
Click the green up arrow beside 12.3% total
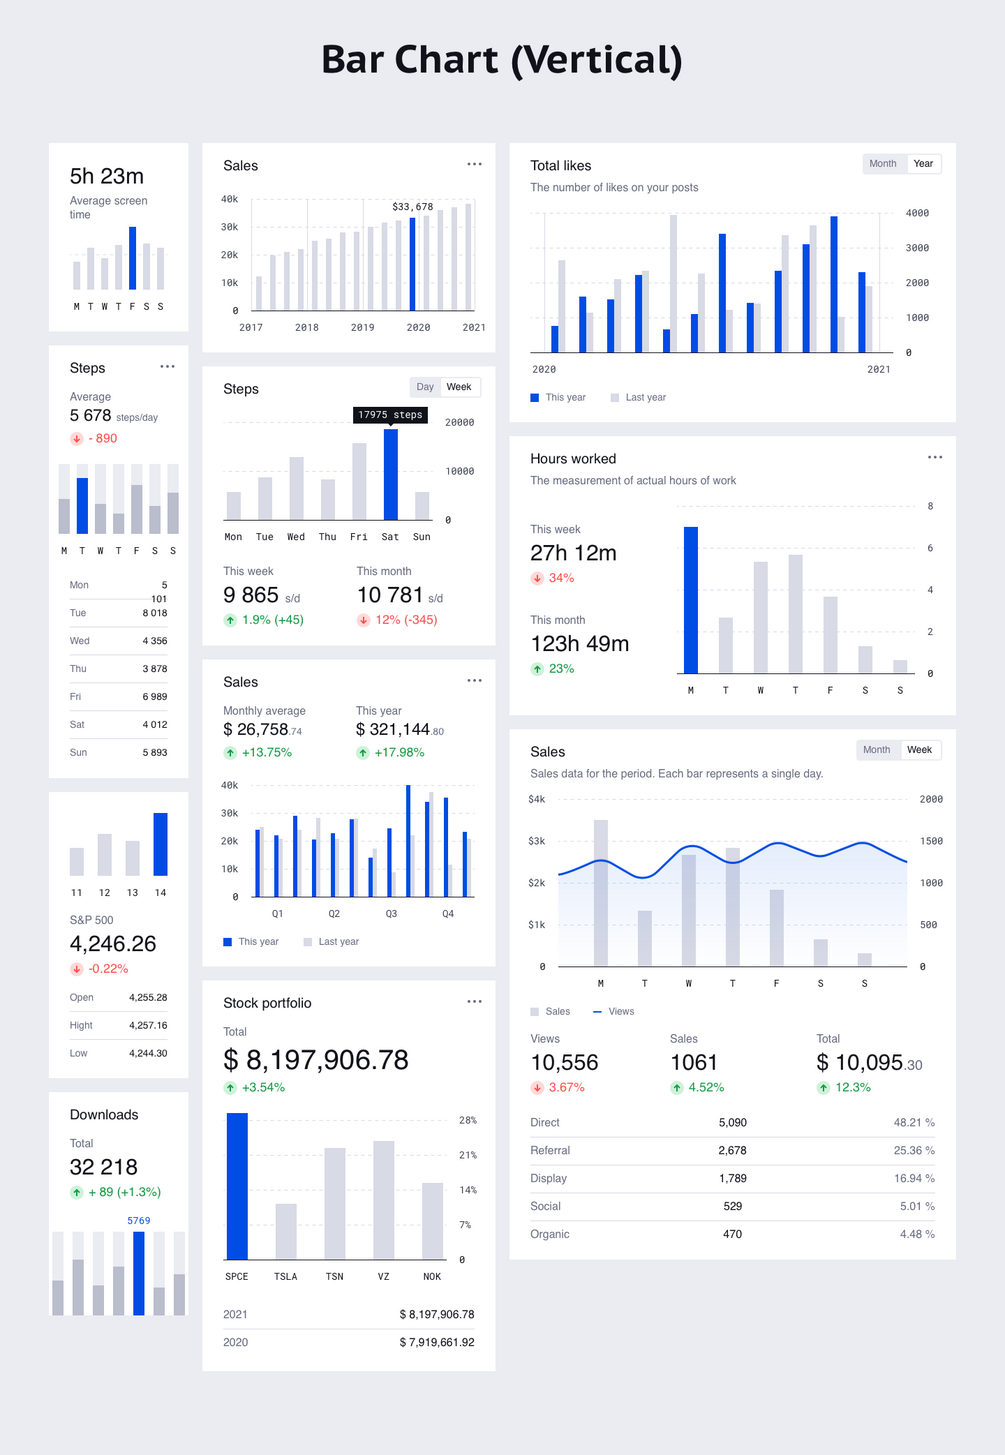pyautogui.click(x=823, y=1088)
